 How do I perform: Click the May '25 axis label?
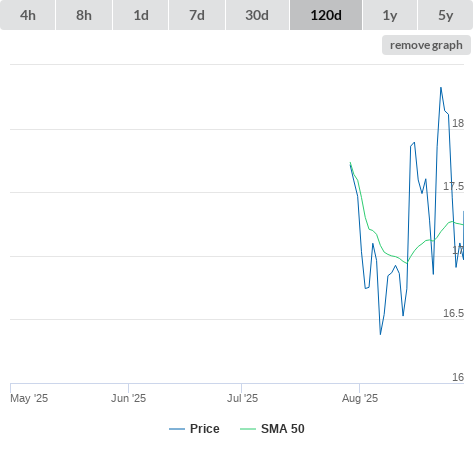(29, 398)
